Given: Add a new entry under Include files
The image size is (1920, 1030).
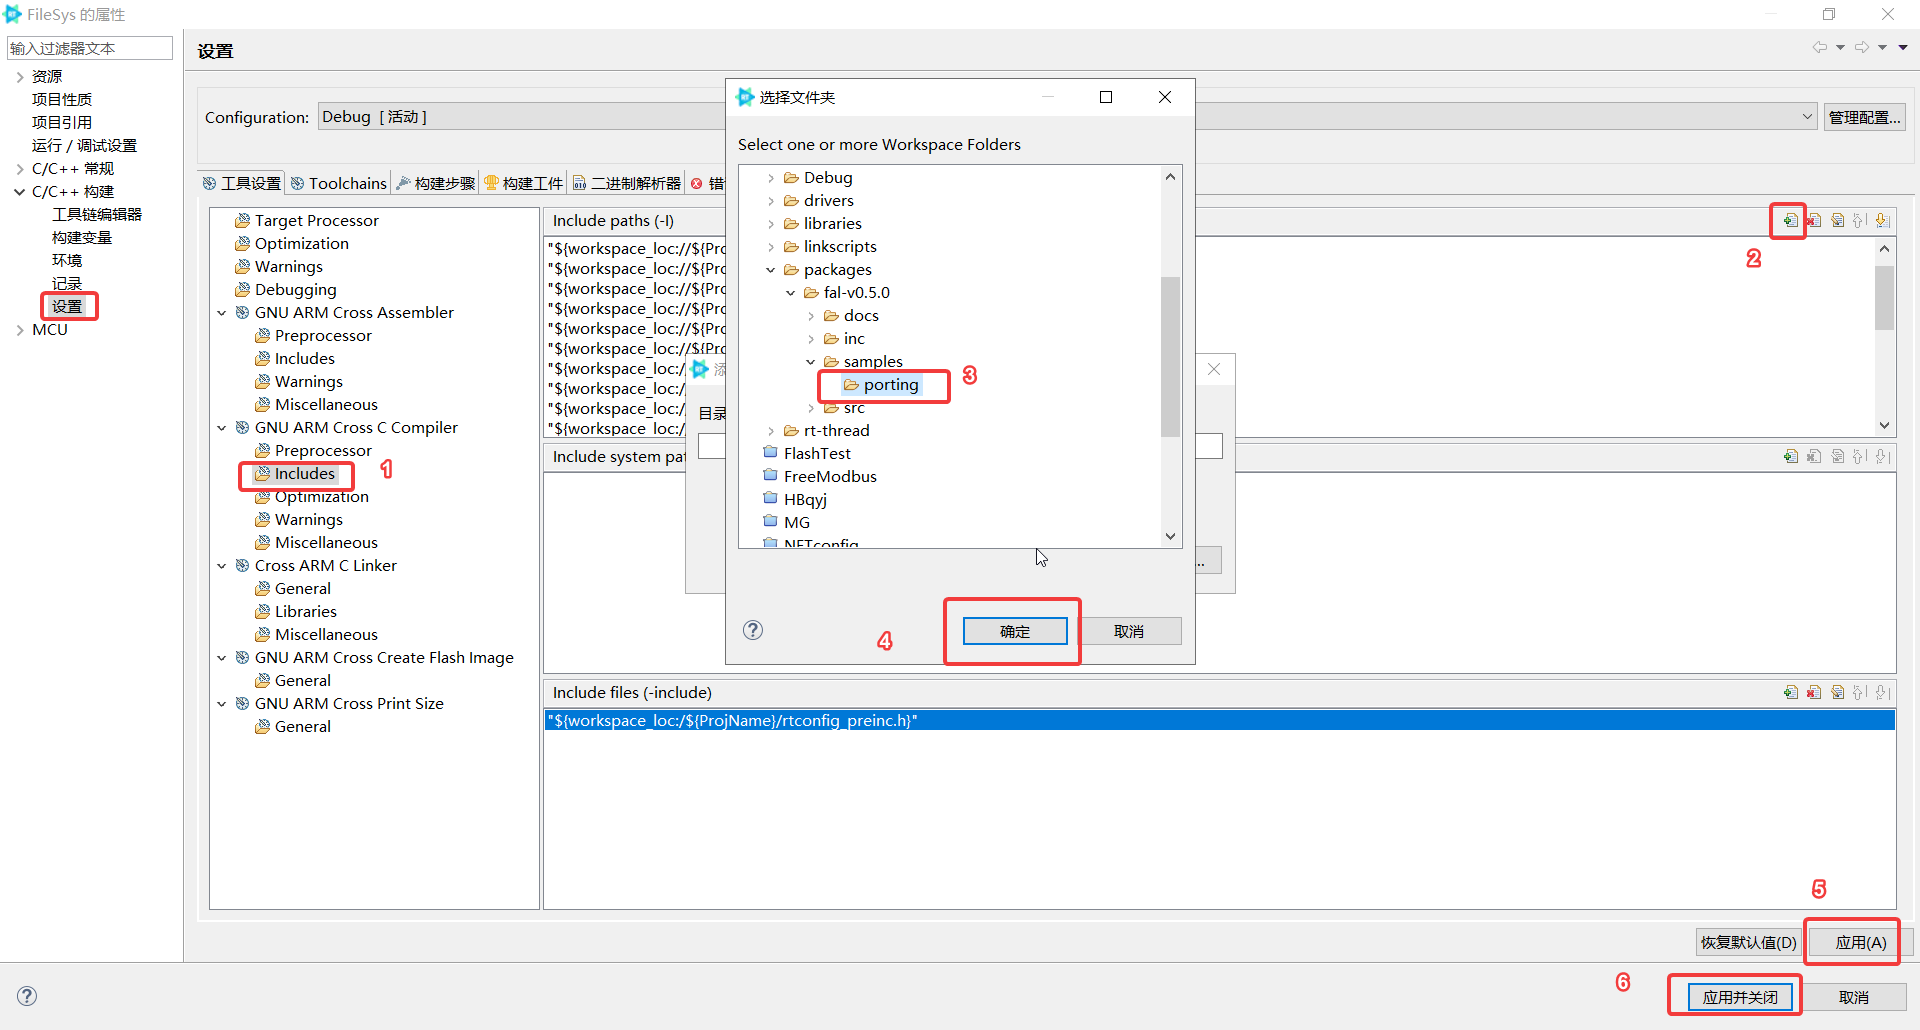Looking at the screenshot, I should coord(1789,692).
